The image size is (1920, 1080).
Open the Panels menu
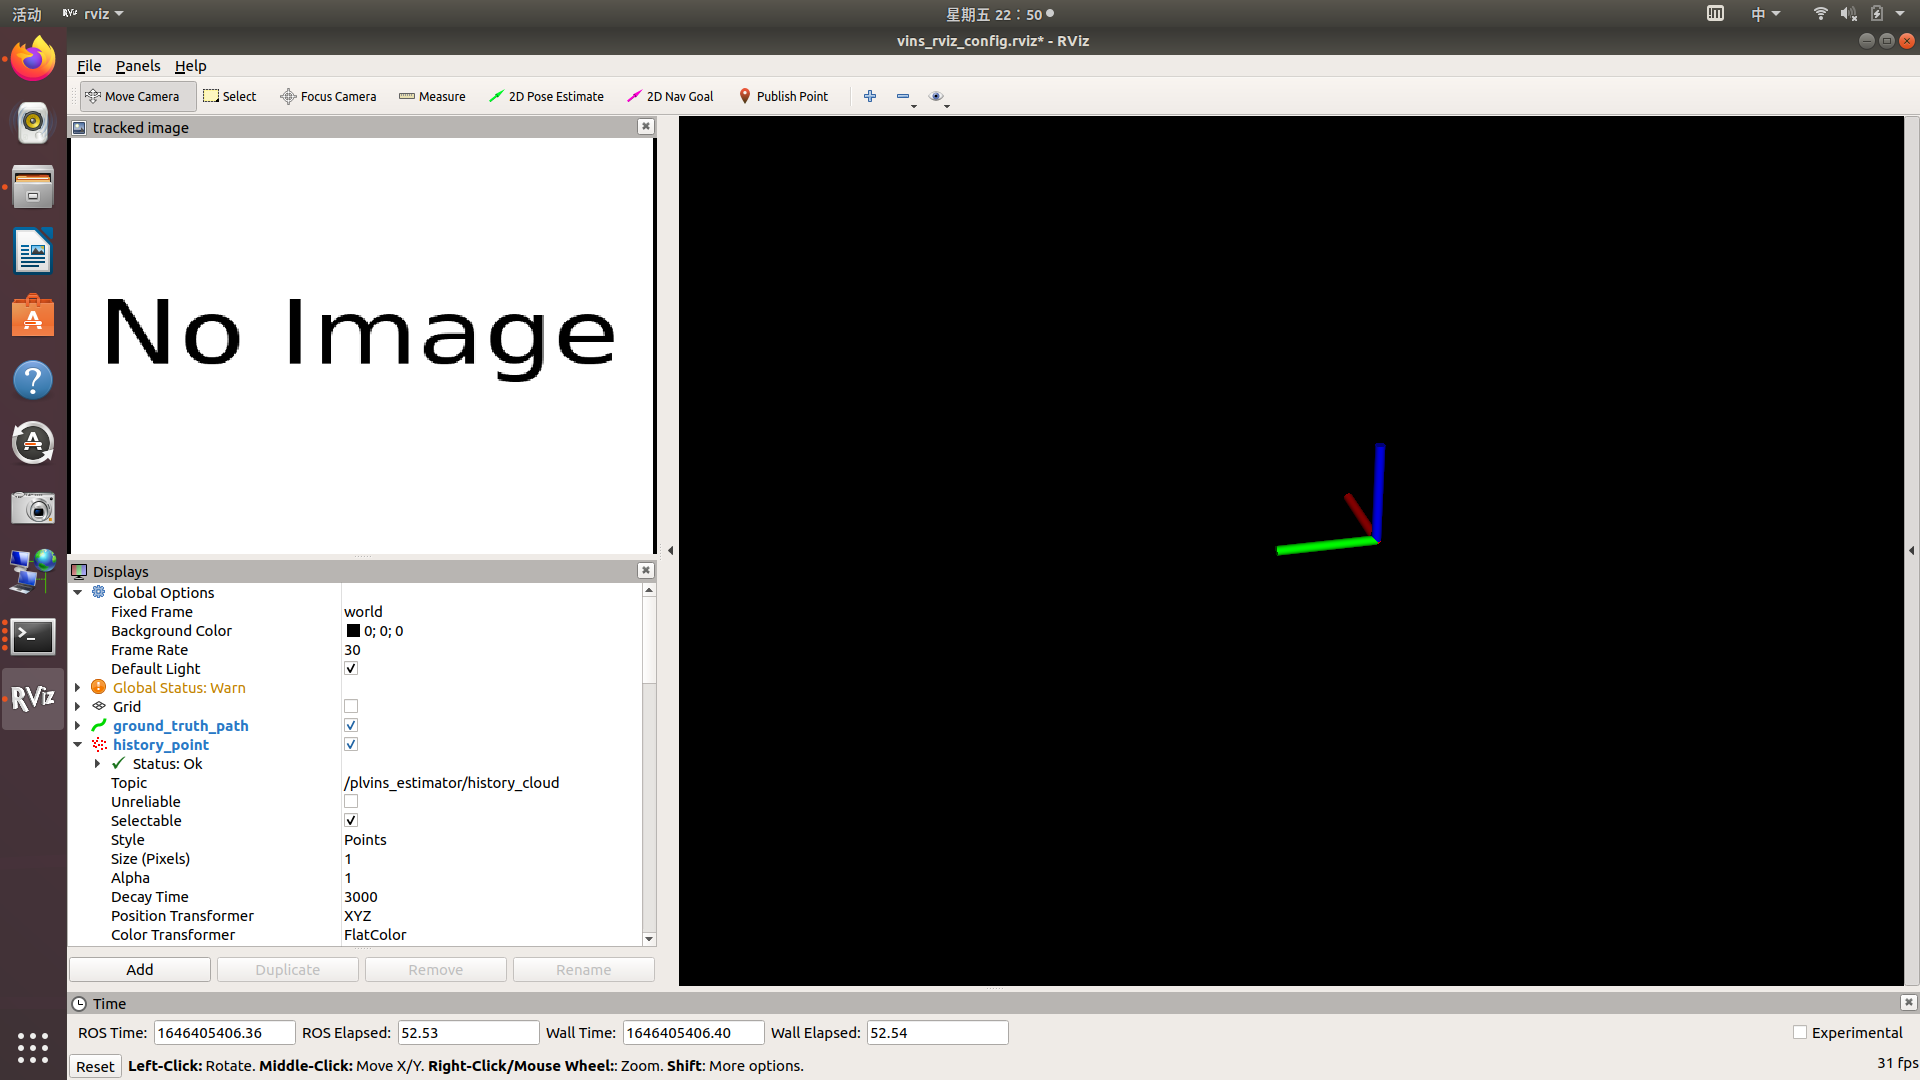point(137,66)
